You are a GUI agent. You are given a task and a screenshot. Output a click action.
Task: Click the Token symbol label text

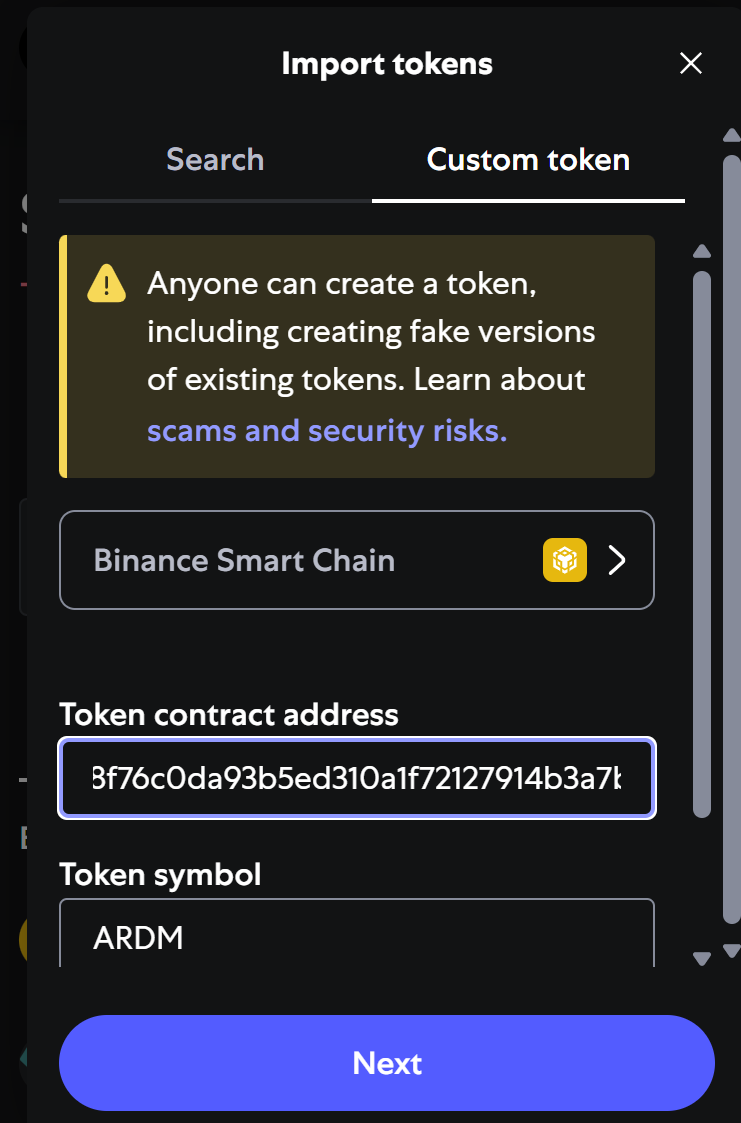[x=160, y=874]
